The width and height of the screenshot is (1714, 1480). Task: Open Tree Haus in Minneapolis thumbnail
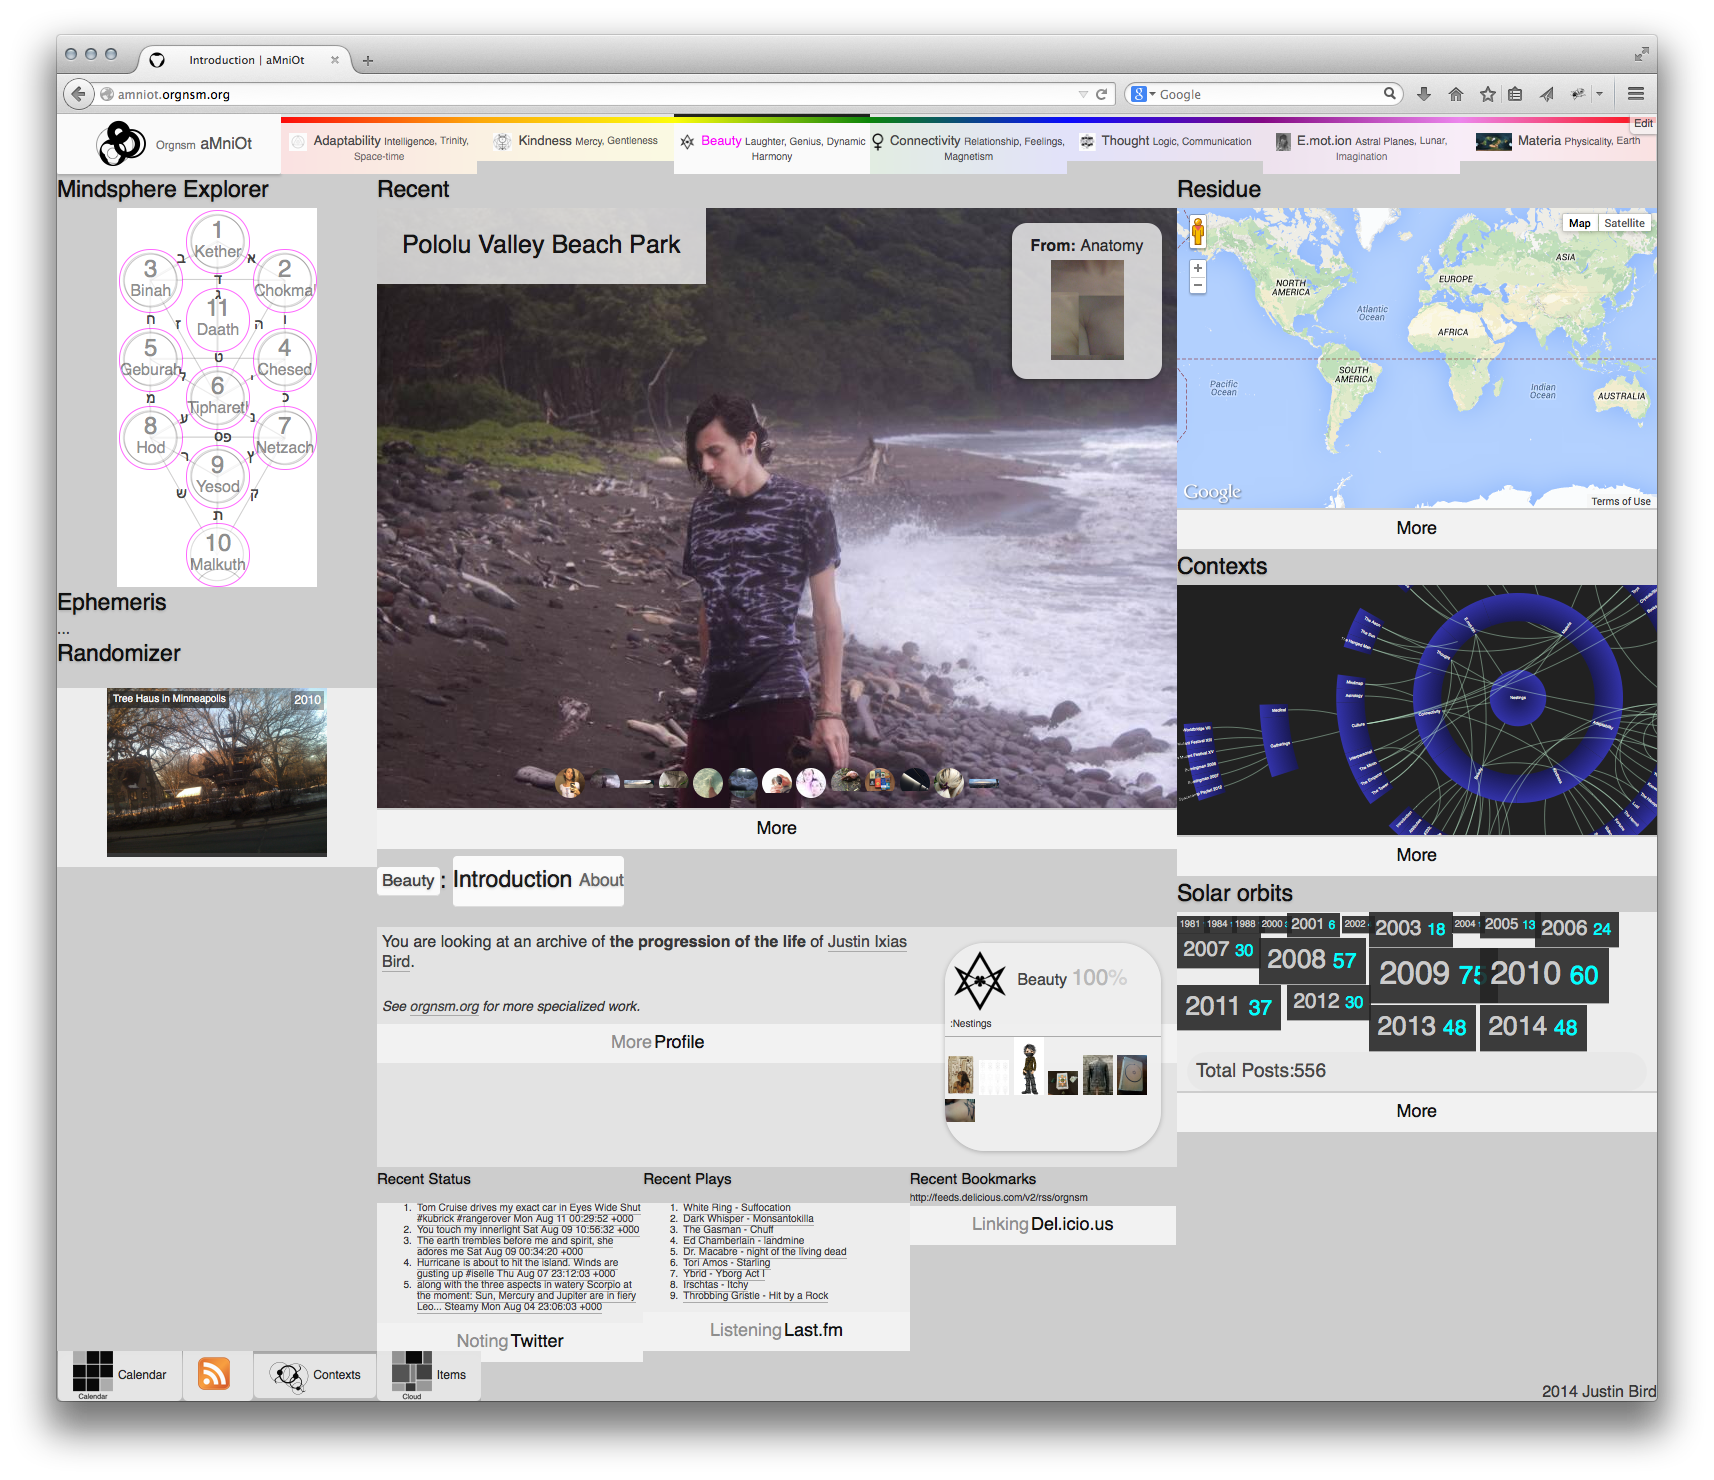click(x=217, y=772)
